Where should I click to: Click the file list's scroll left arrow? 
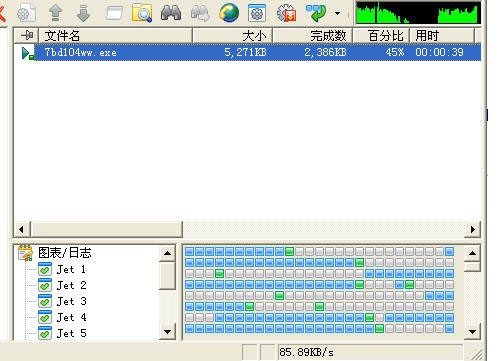click(x=22, y=229)
